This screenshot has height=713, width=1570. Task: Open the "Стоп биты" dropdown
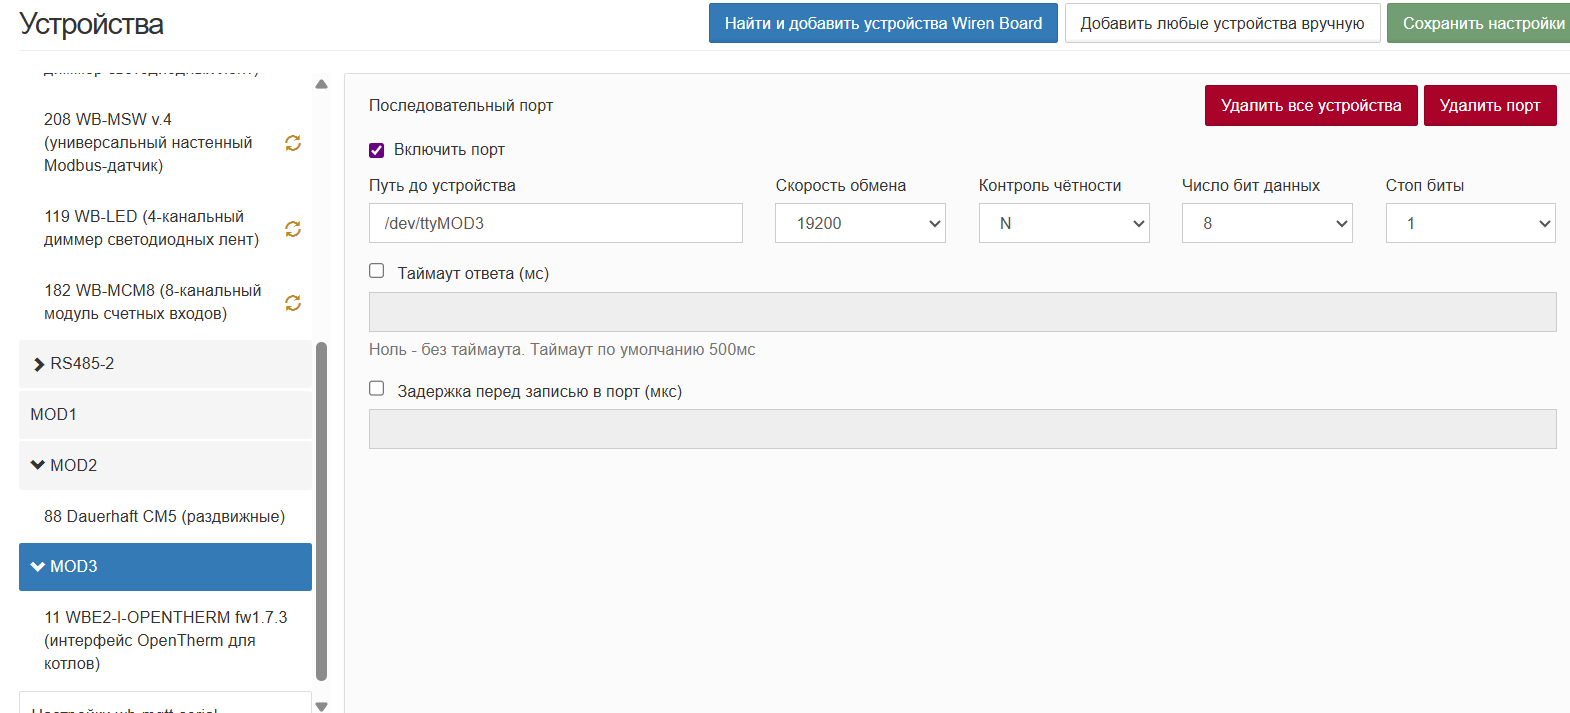point(1470,223)
